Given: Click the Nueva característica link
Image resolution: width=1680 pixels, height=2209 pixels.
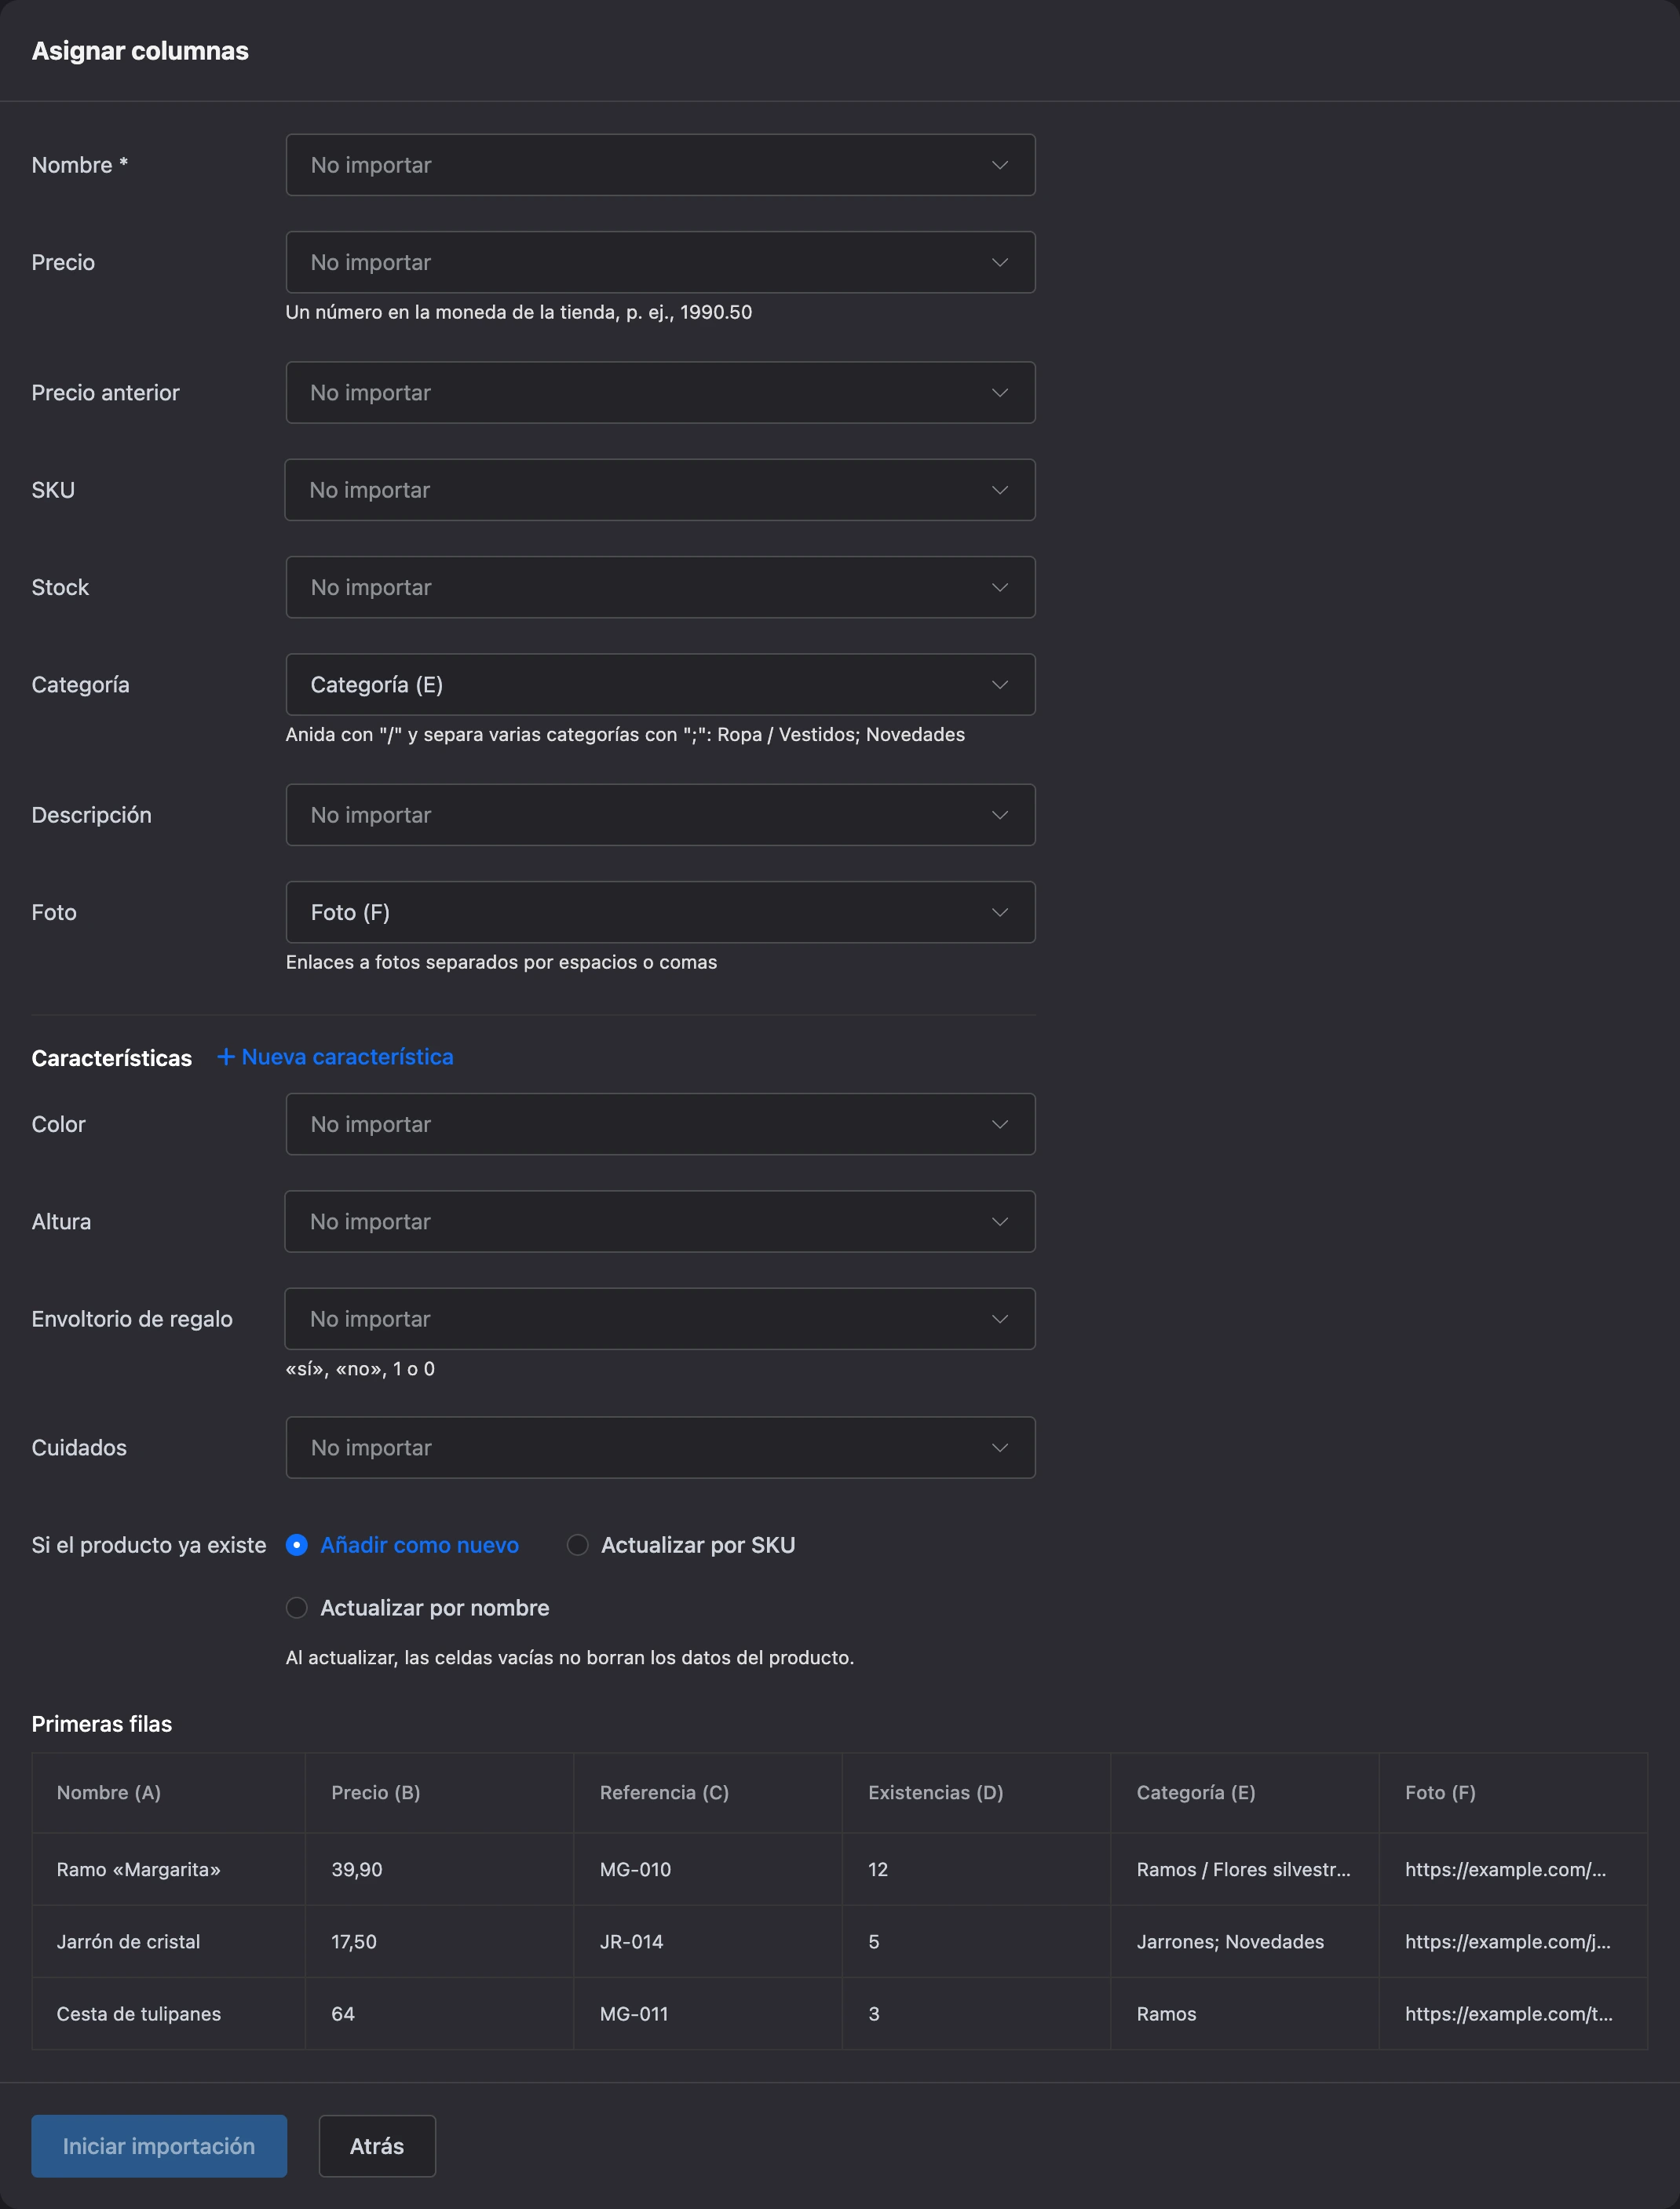Looking at the screenshot, I should (335, 1057).
